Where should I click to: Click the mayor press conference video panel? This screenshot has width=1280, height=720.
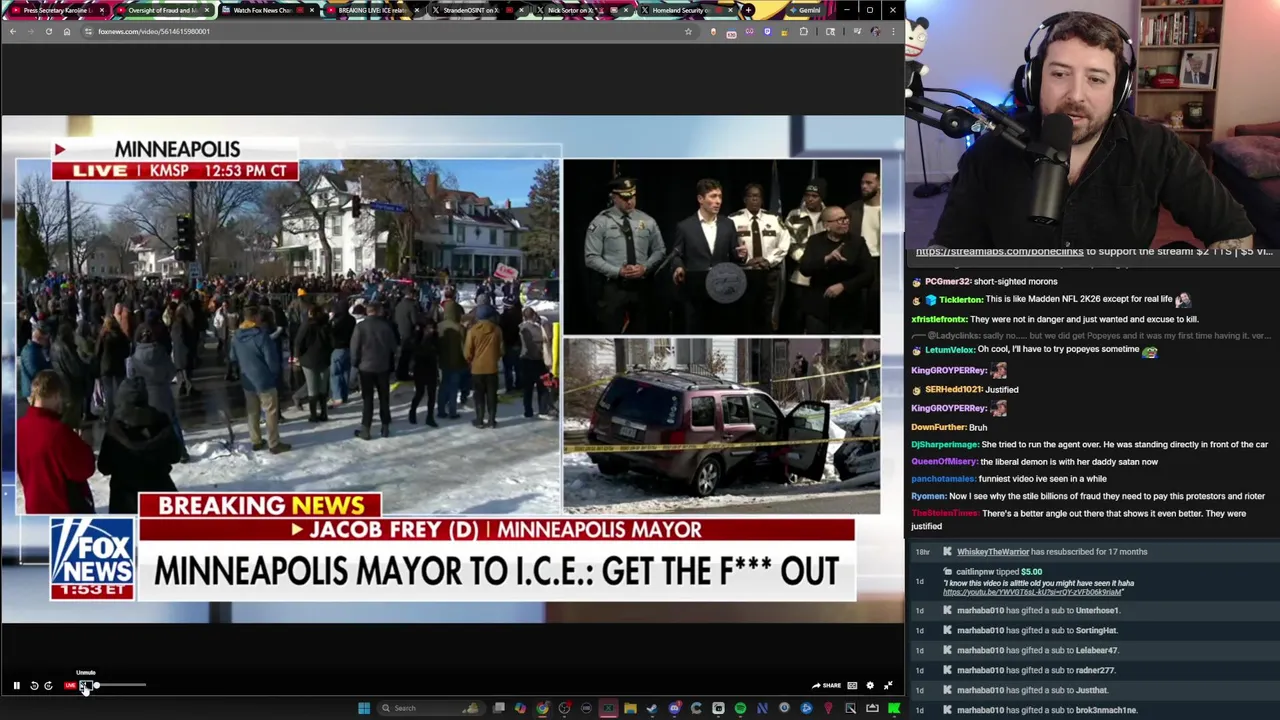pyautogui.click(x=721, y=247)
